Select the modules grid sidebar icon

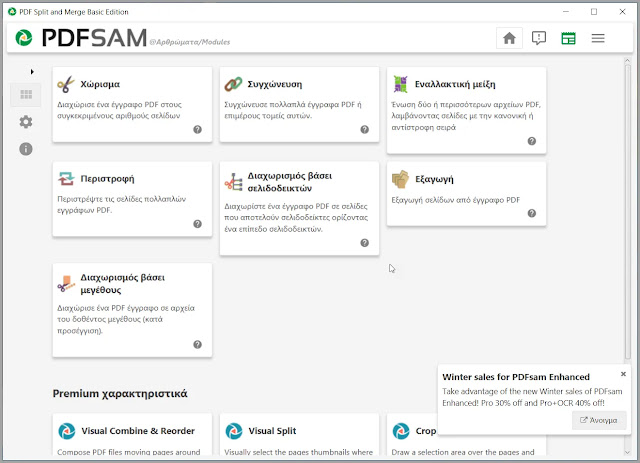point(26,95)
